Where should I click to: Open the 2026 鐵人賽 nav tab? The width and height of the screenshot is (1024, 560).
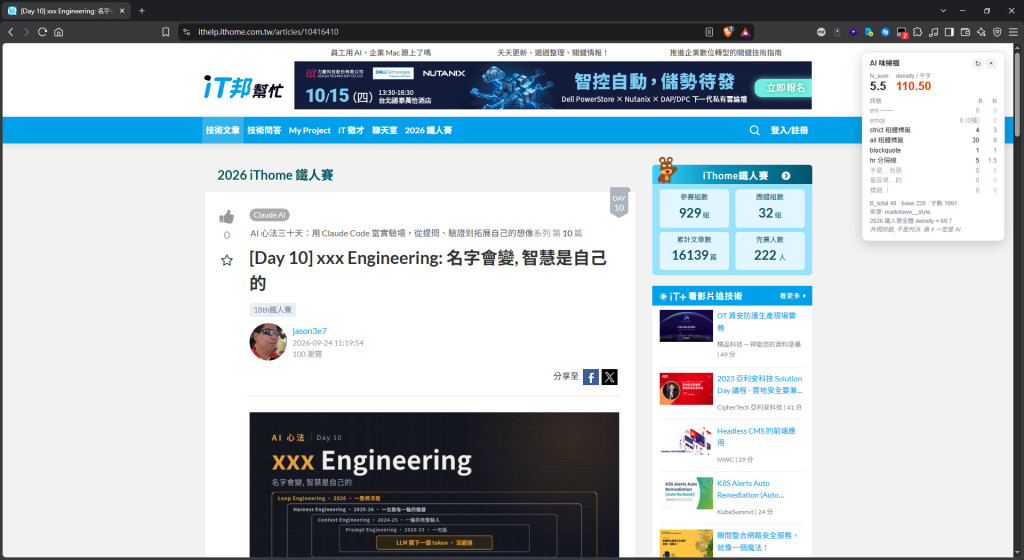click(x=428, y=131)
